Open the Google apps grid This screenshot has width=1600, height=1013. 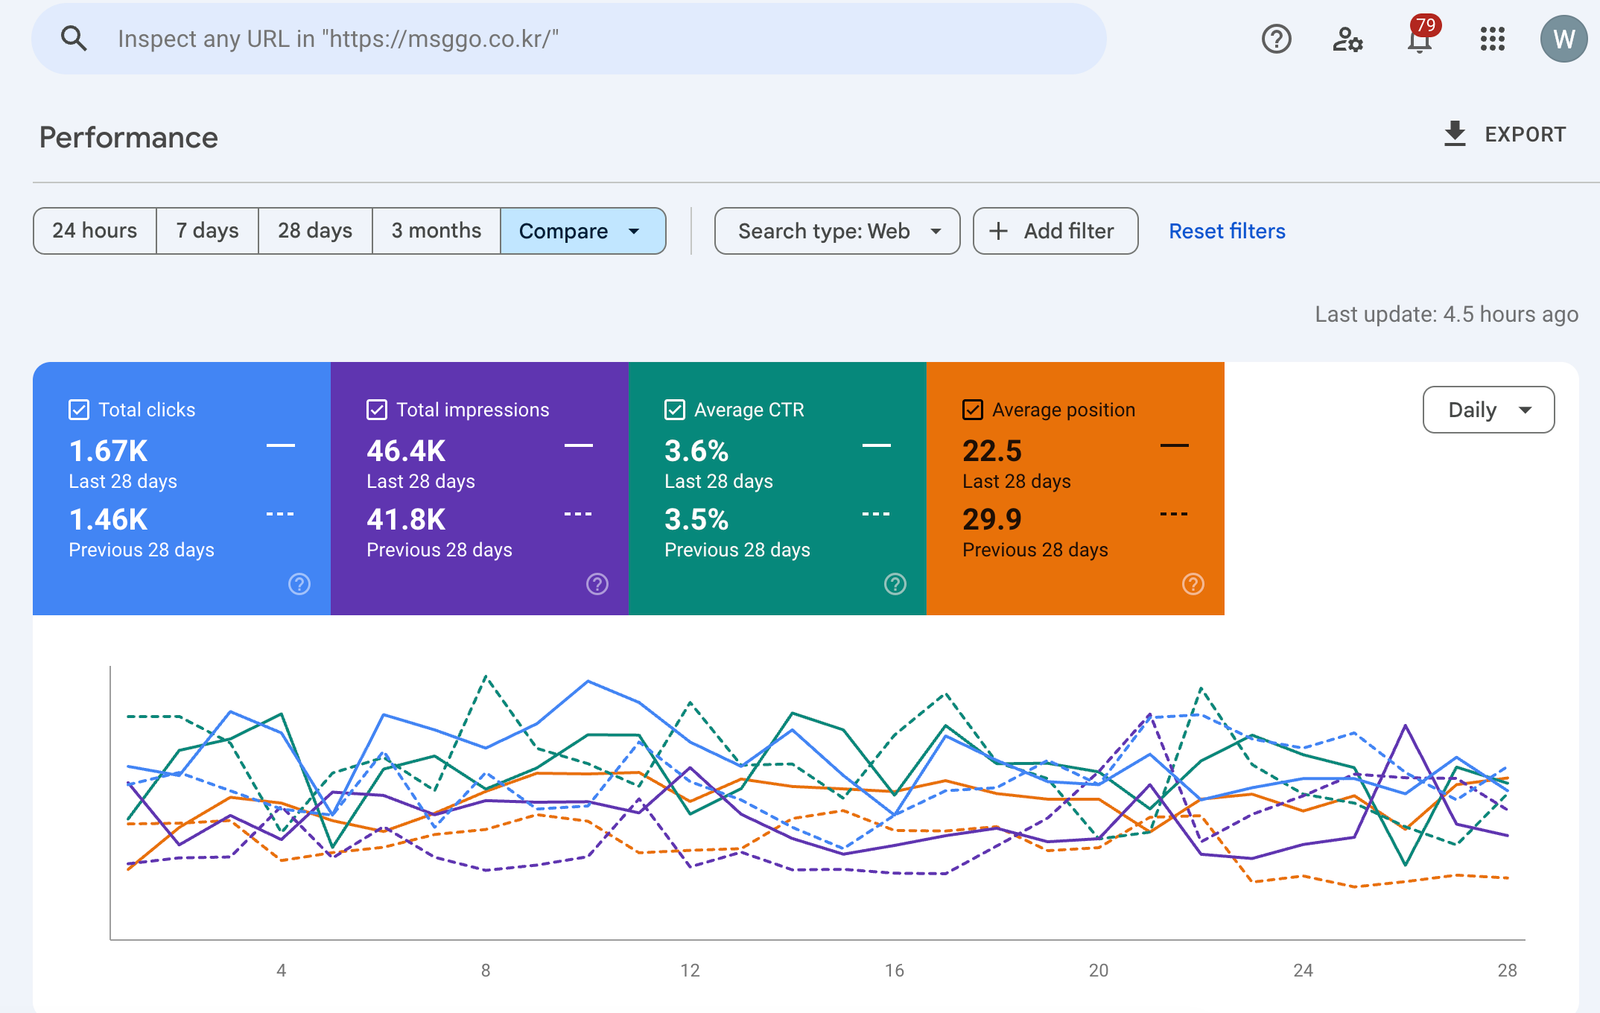click(1492, 39)
